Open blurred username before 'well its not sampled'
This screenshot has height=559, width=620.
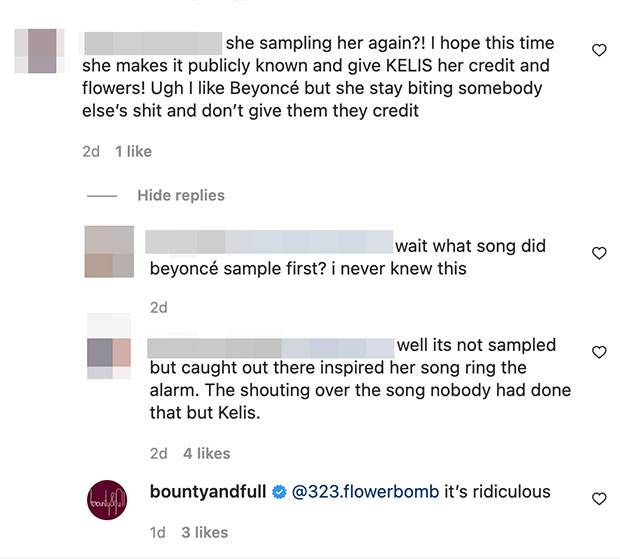269,346
